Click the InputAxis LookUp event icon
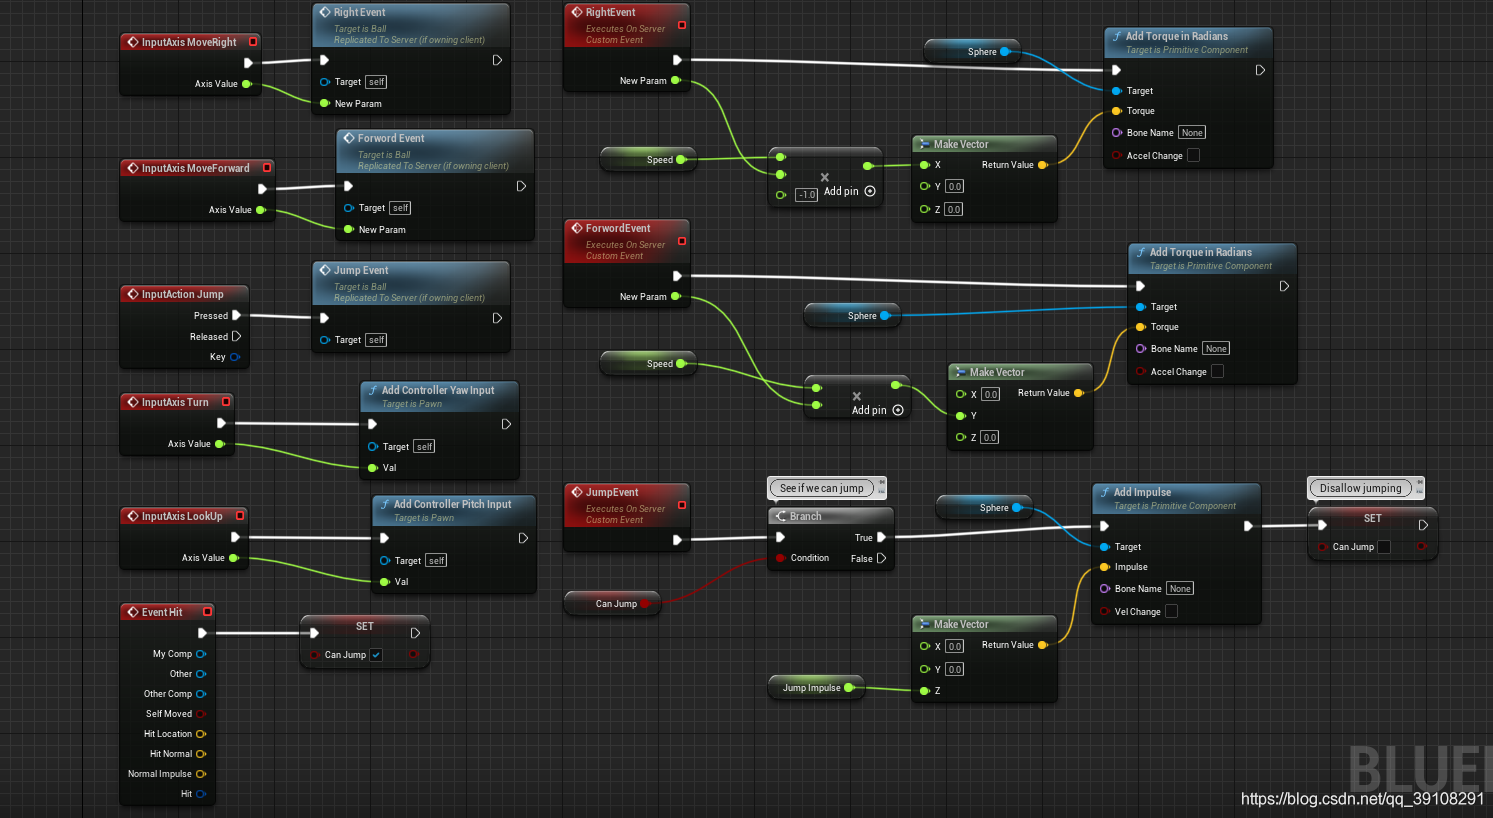Viewport: 1493px width, 818px height. [132, 516]
